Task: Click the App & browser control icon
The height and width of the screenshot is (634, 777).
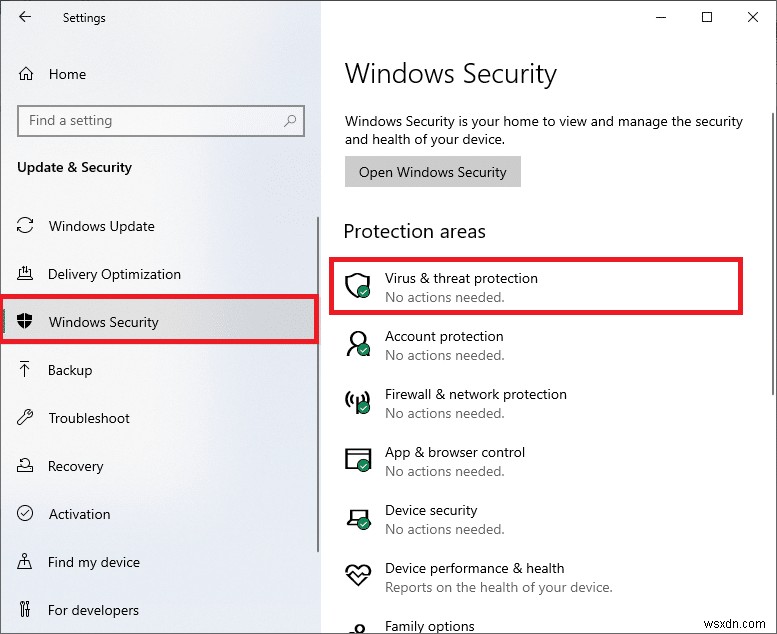Action: click(x=358, y=461)
